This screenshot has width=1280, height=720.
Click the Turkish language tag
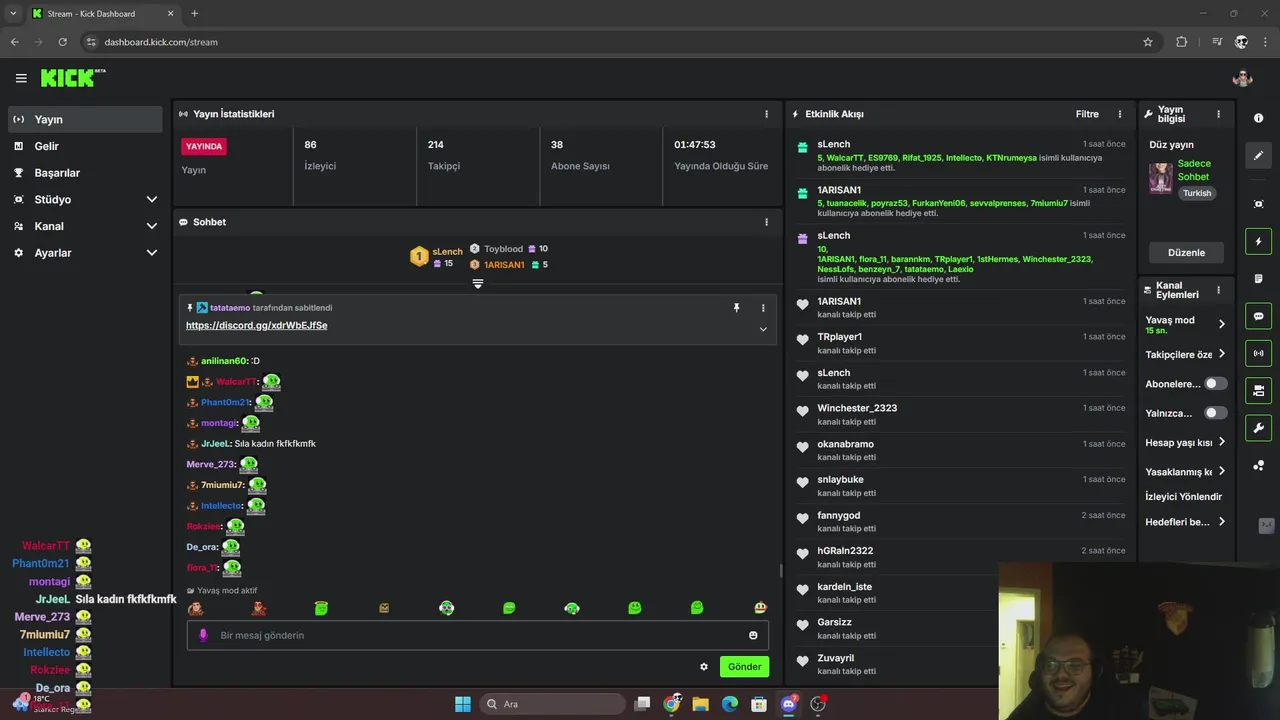(x=1197, y=193)
